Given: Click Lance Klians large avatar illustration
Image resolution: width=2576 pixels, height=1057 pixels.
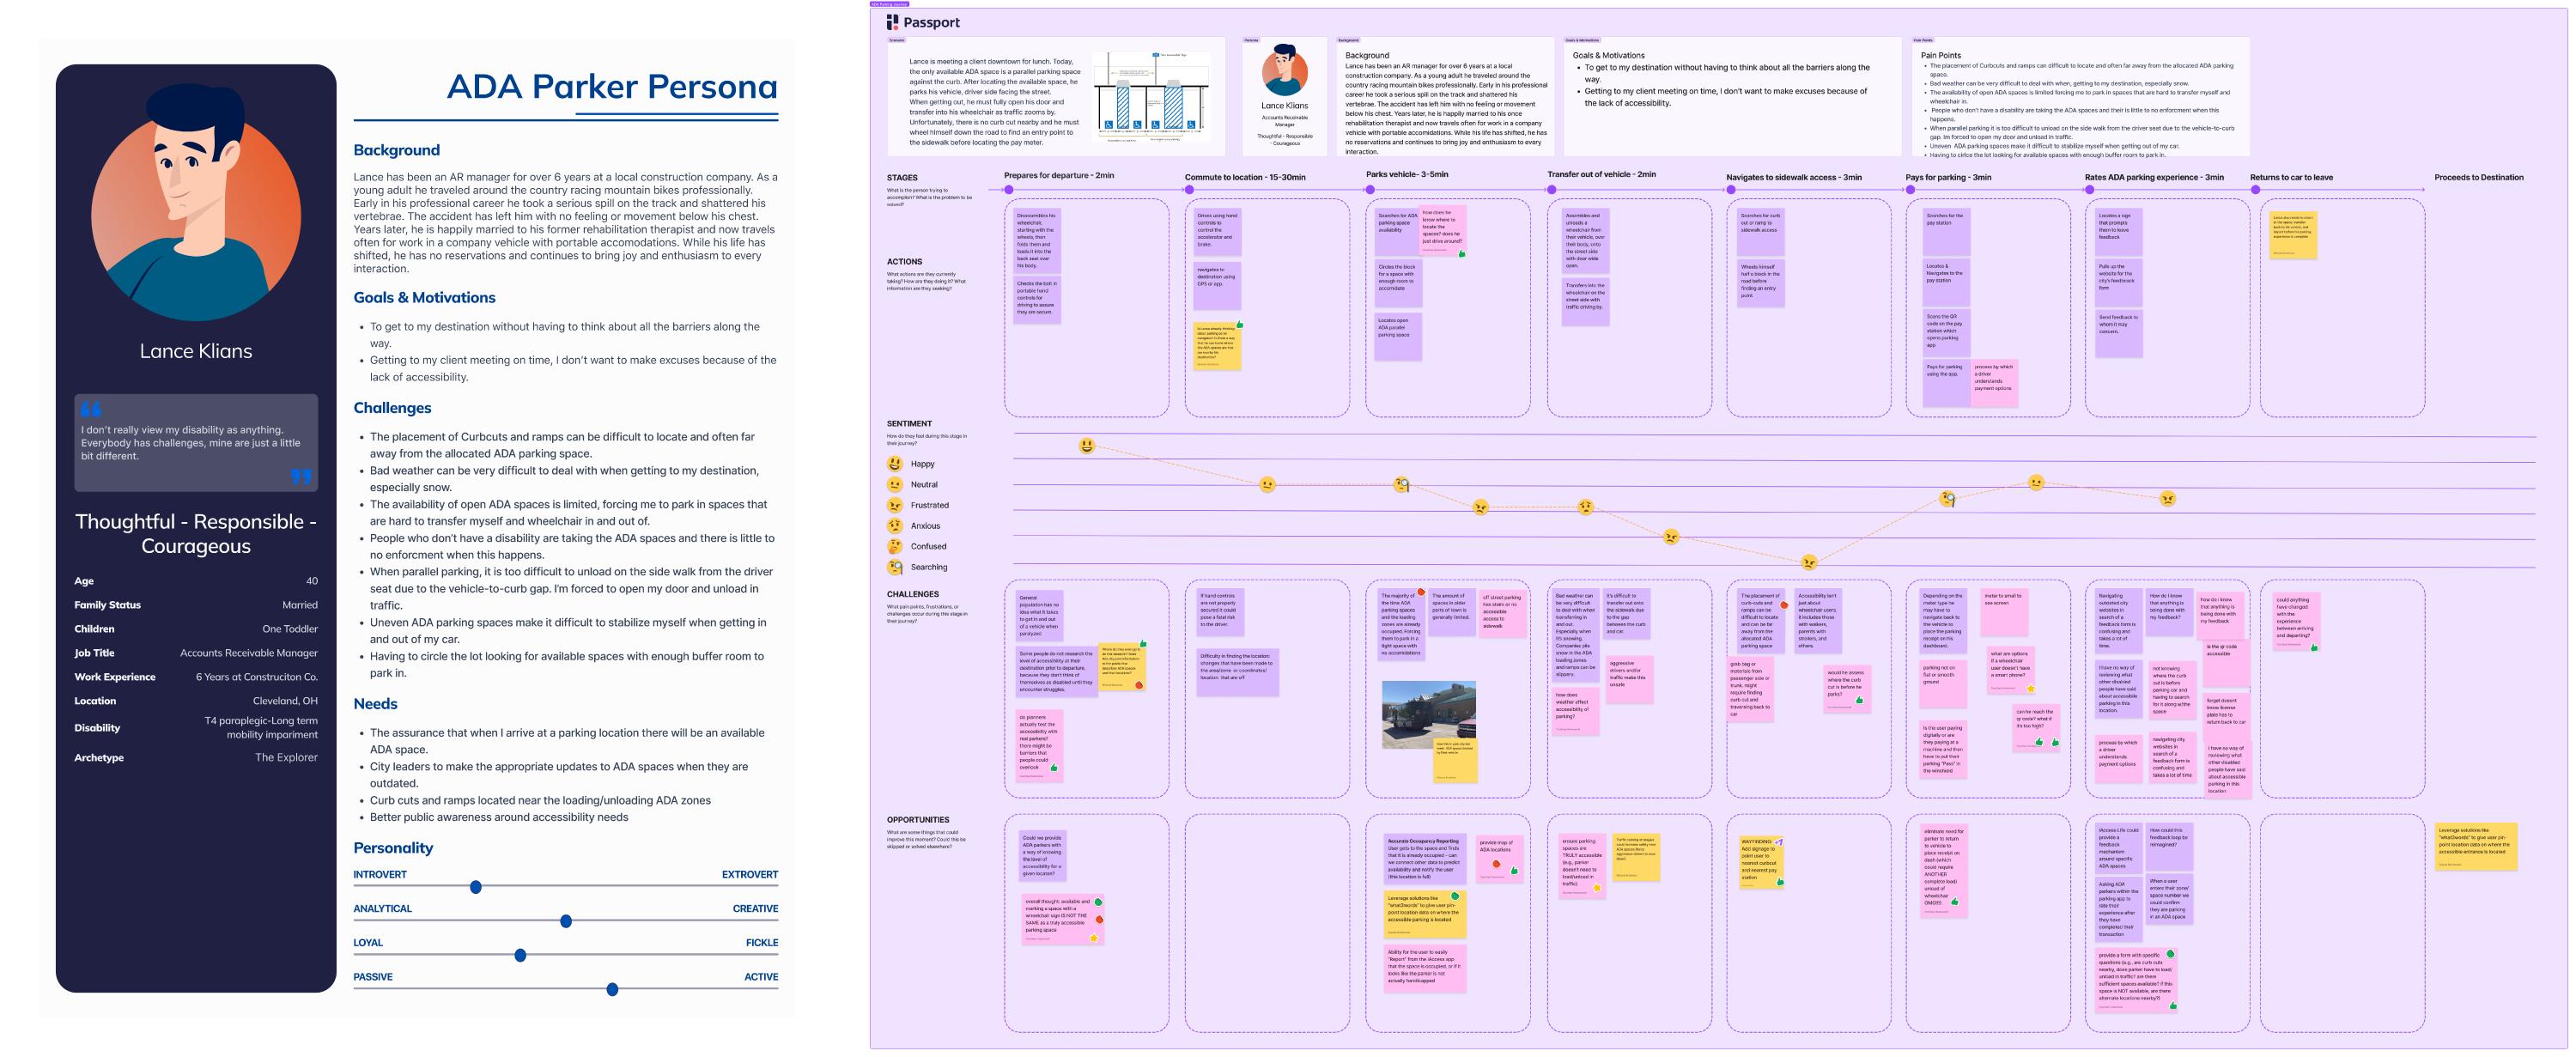Looking at the screenshot, I should (x=196, y=203).
